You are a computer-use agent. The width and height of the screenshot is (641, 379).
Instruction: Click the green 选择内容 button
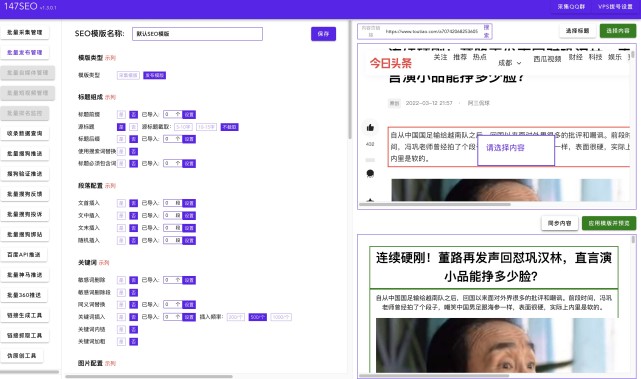click(x=618, y=31)
